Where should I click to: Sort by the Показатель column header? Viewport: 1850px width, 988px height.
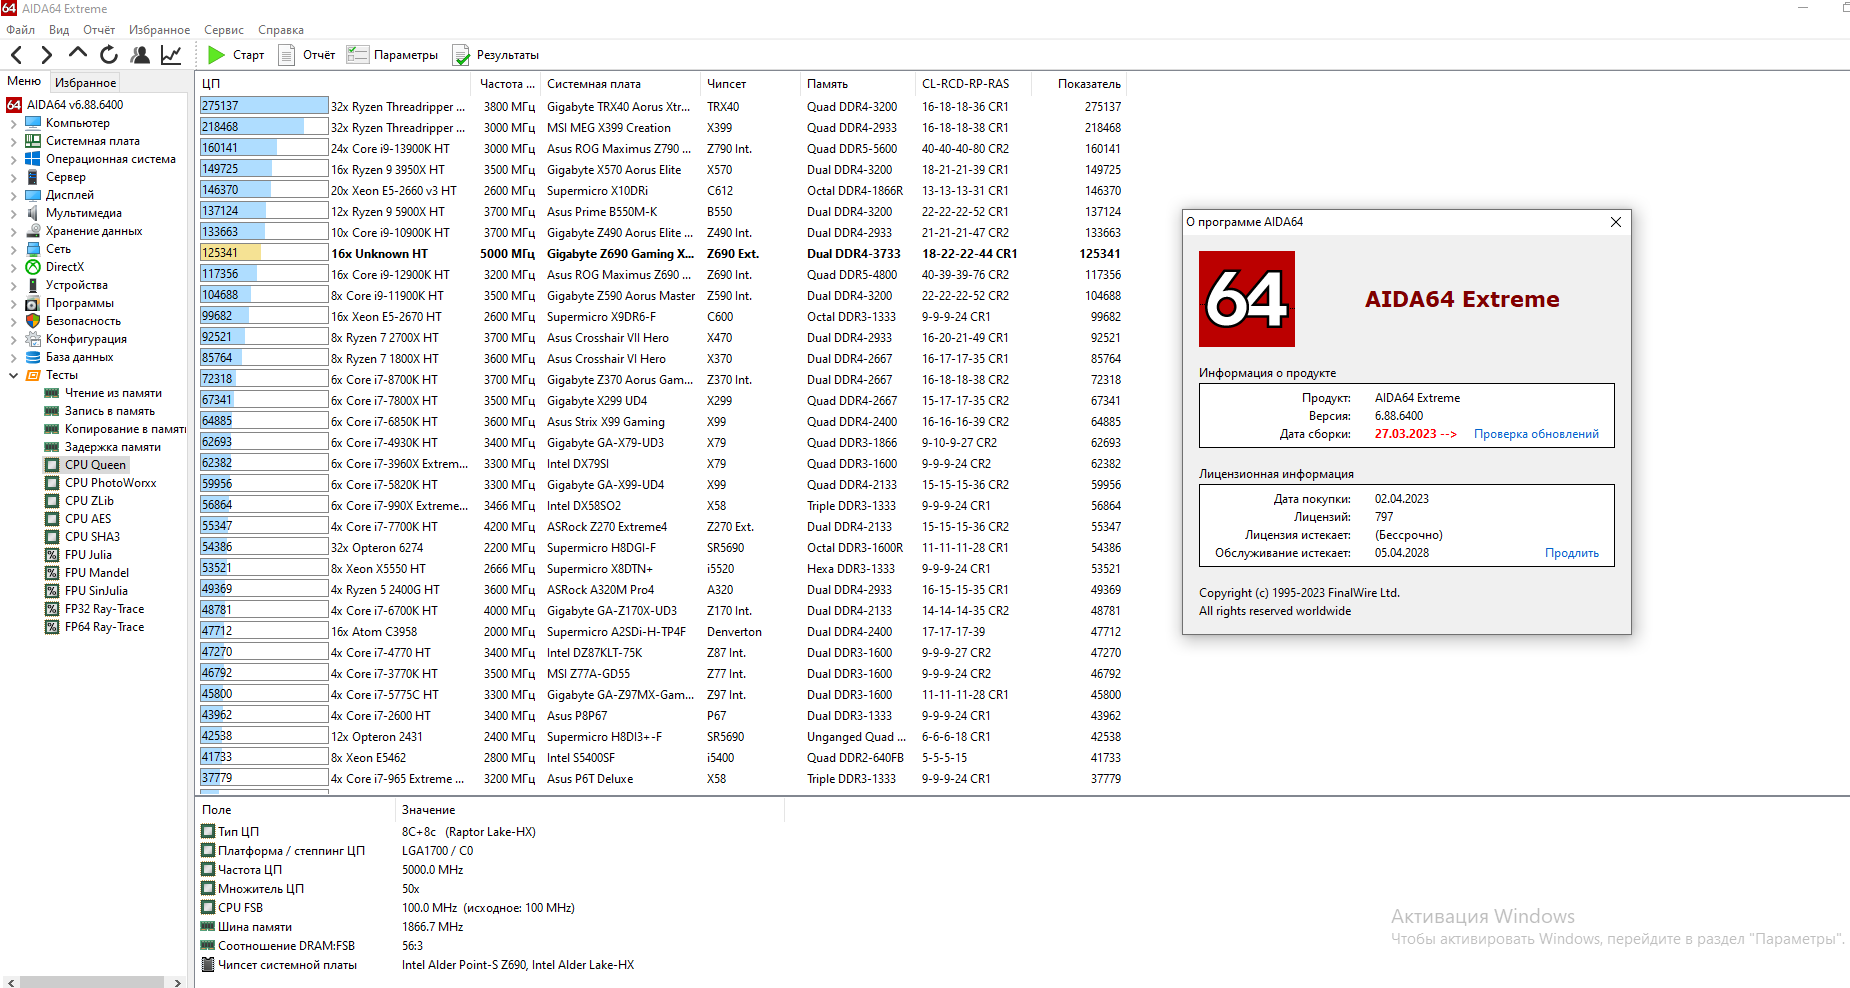click(1078, 84)
